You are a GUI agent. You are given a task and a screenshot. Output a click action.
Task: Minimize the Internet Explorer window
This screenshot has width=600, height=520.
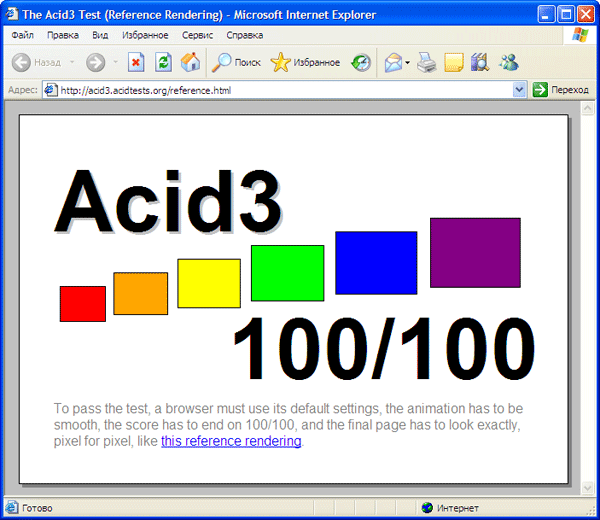tap(546, 15)
